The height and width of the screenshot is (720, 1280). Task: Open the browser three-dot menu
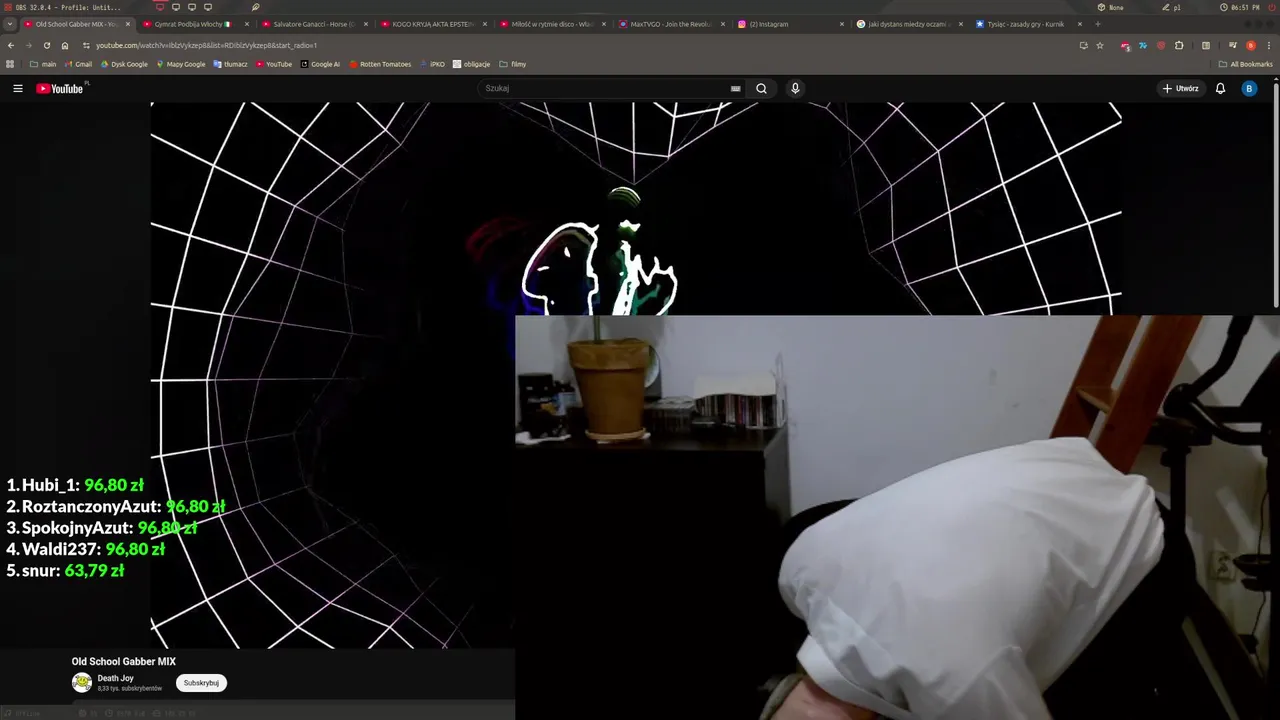point(1268,45)
